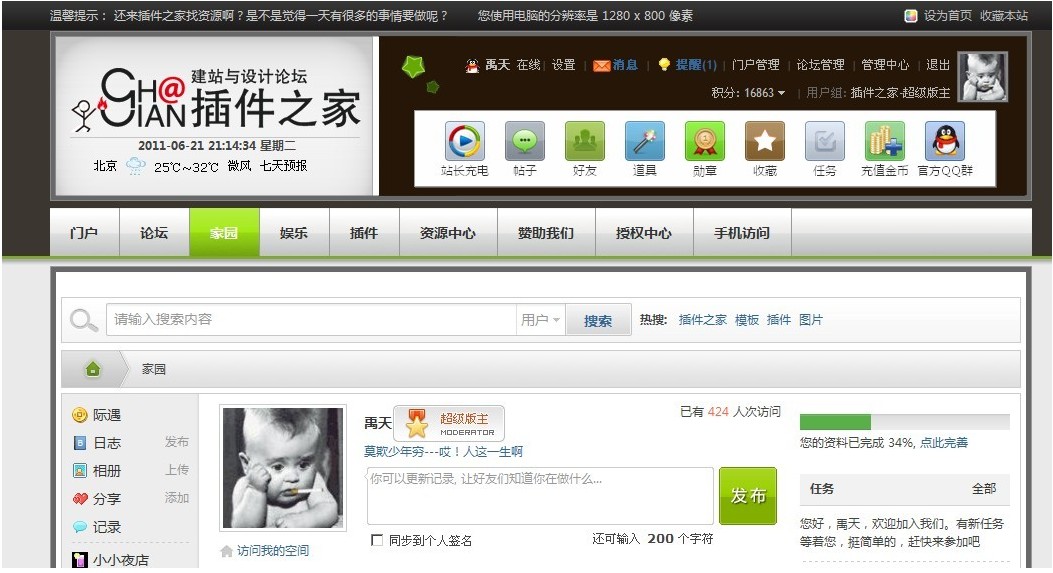Click the 相册 album icon in sidebar
The width and height of the screenshot is (1053, 573).
tap(79, 471)
